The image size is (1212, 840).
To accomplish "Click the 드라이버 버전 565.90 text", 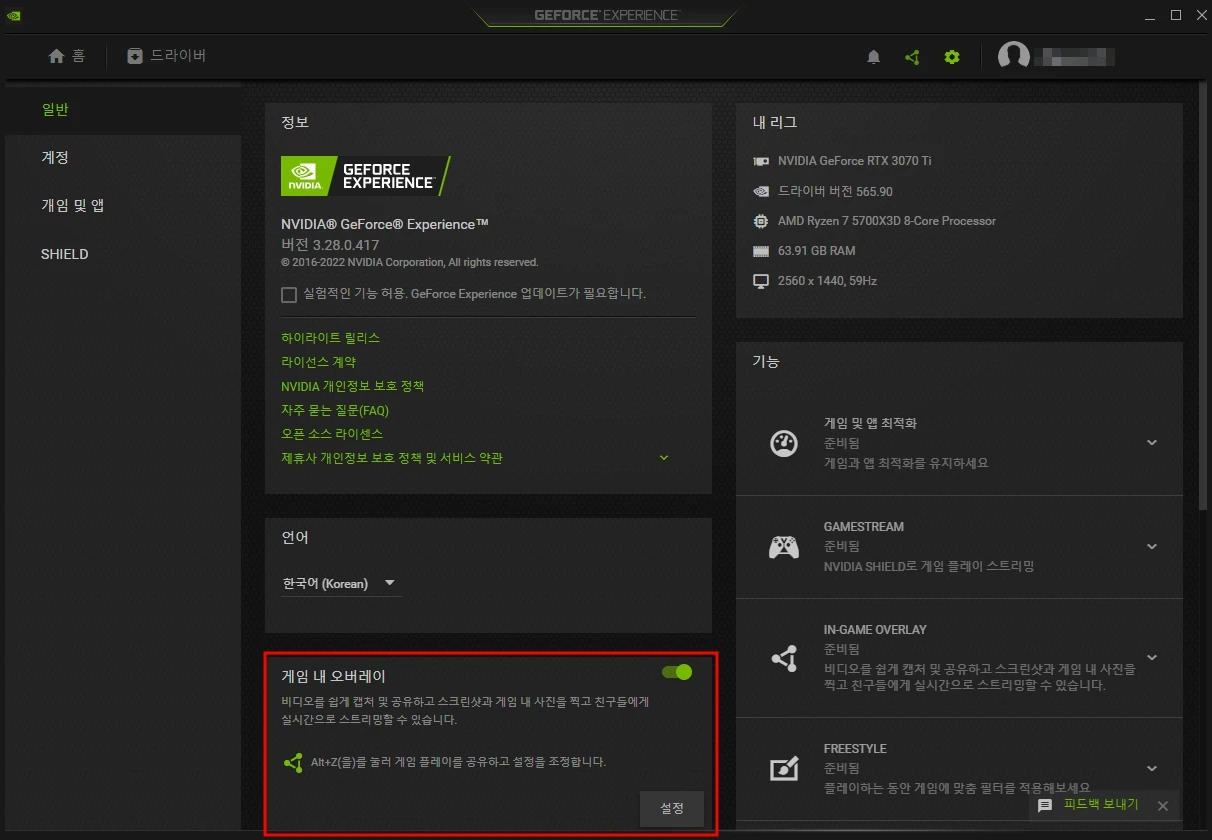I will click(x=836, y=191).
